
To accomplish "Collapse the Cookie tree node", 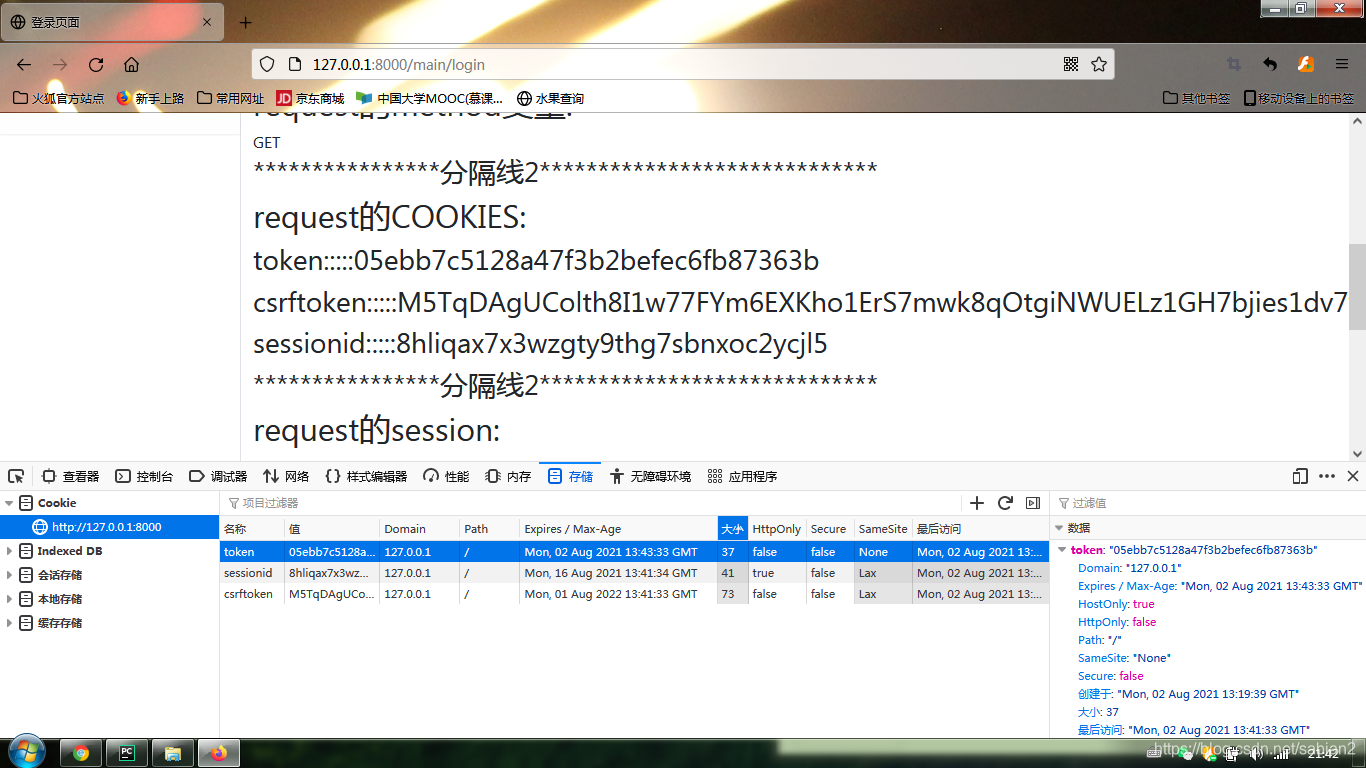I will [9, 503].
